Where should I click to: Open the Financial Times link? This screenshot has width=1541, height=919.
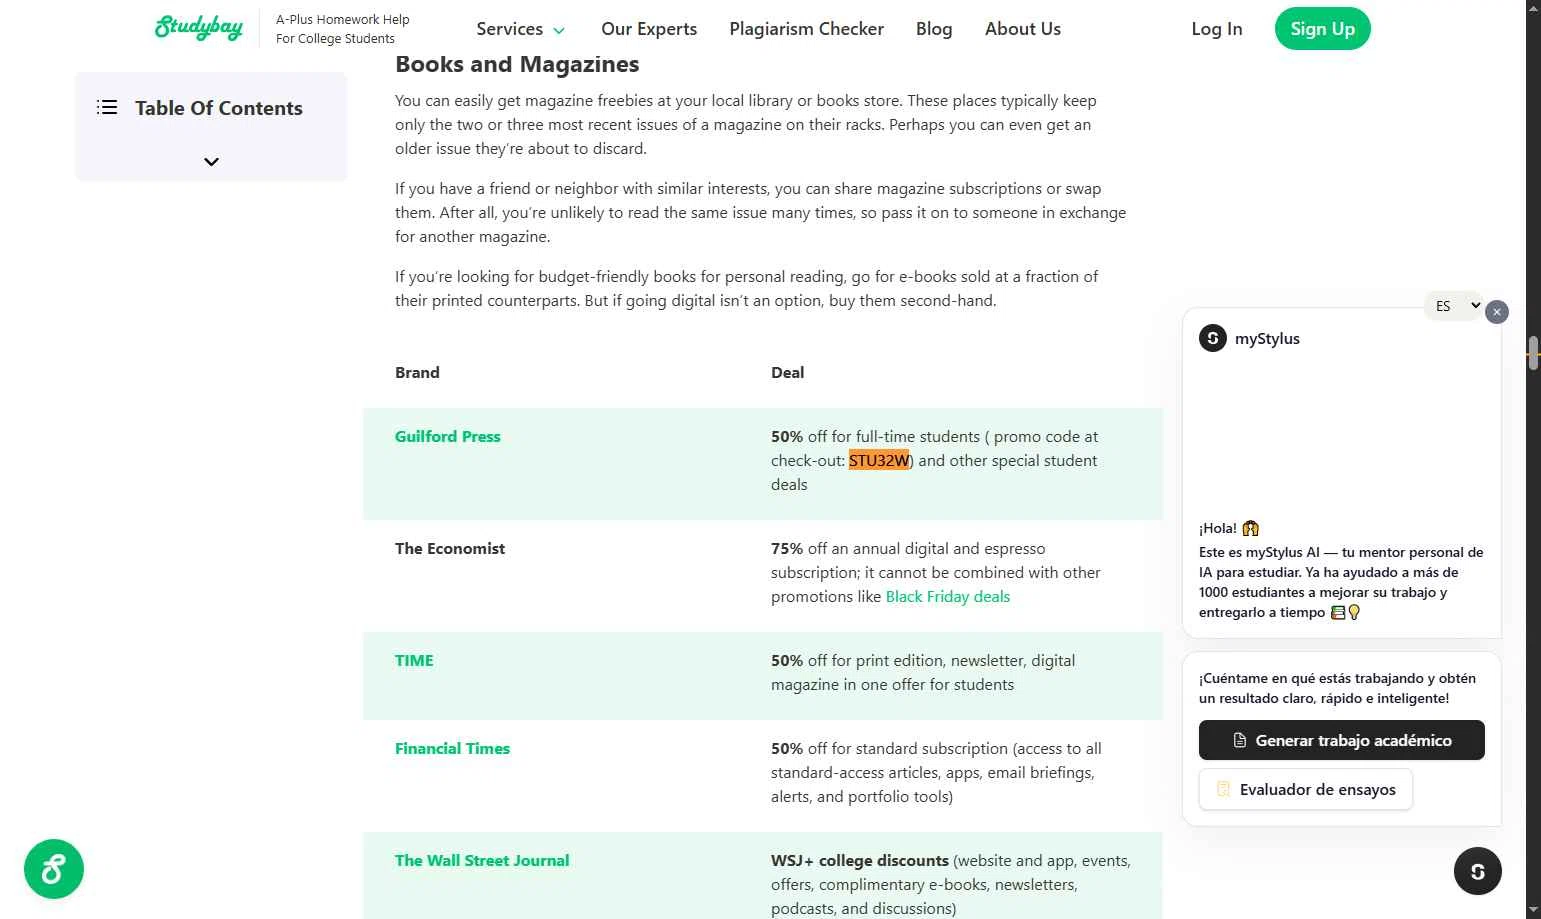click(452, 748)
